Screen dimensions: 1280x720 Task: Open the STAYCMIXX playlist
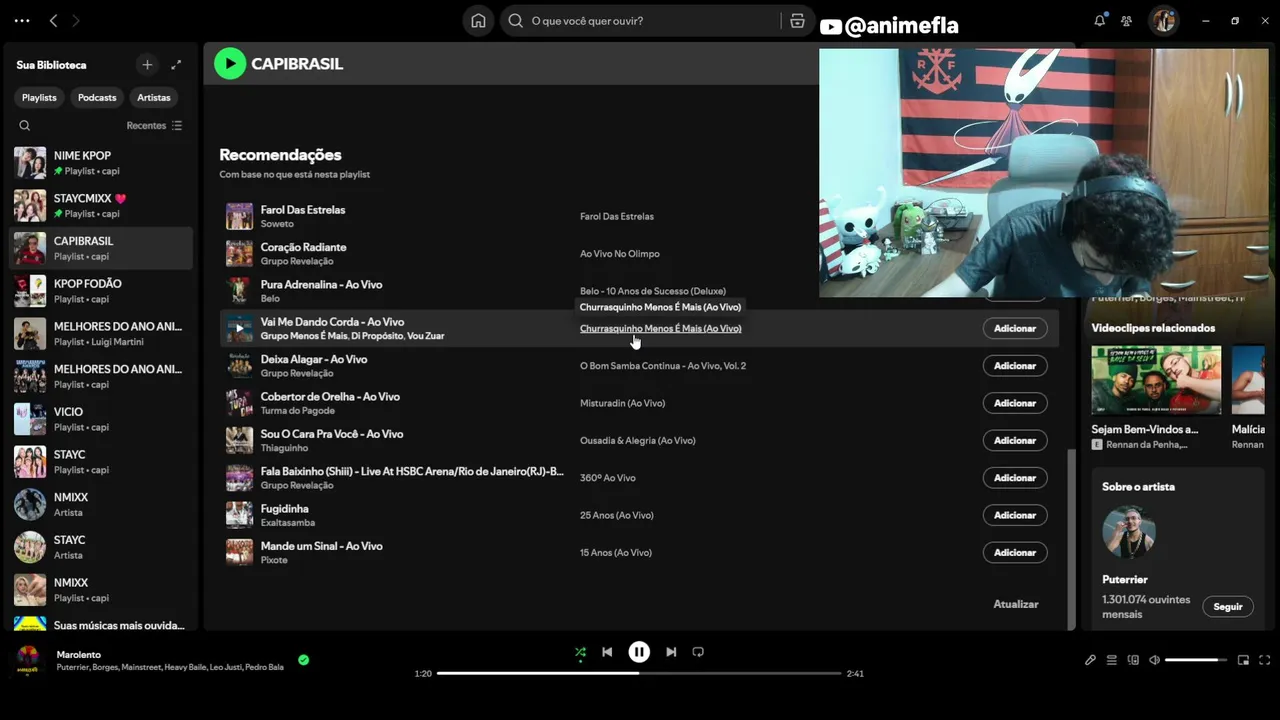click(x=101, y=205)
